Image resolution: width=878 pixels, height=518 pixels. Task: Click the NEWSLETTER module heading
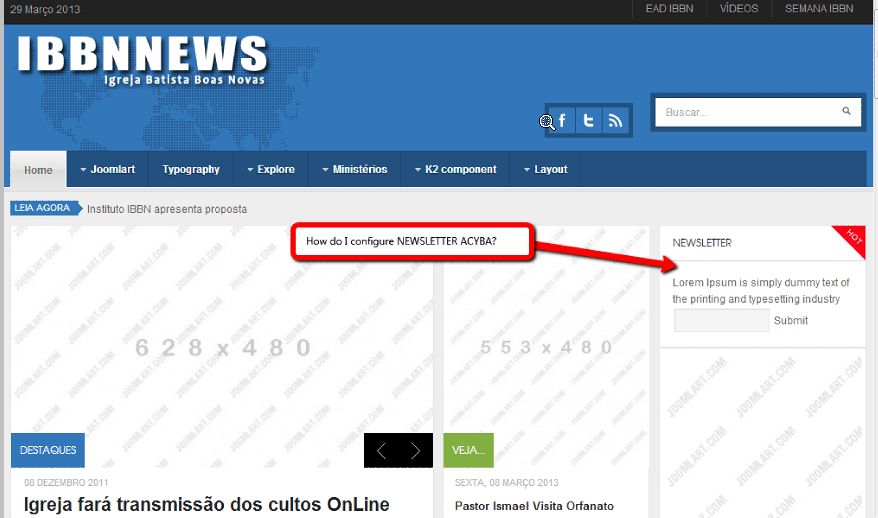click(x=702, y=243)
